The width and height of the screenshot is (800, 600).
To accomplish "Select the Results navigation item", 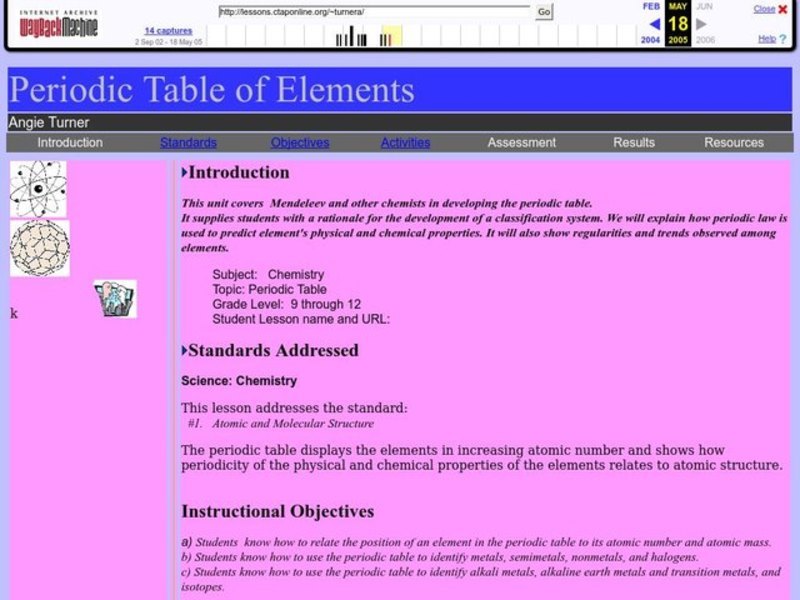I will tap(634, 142).
